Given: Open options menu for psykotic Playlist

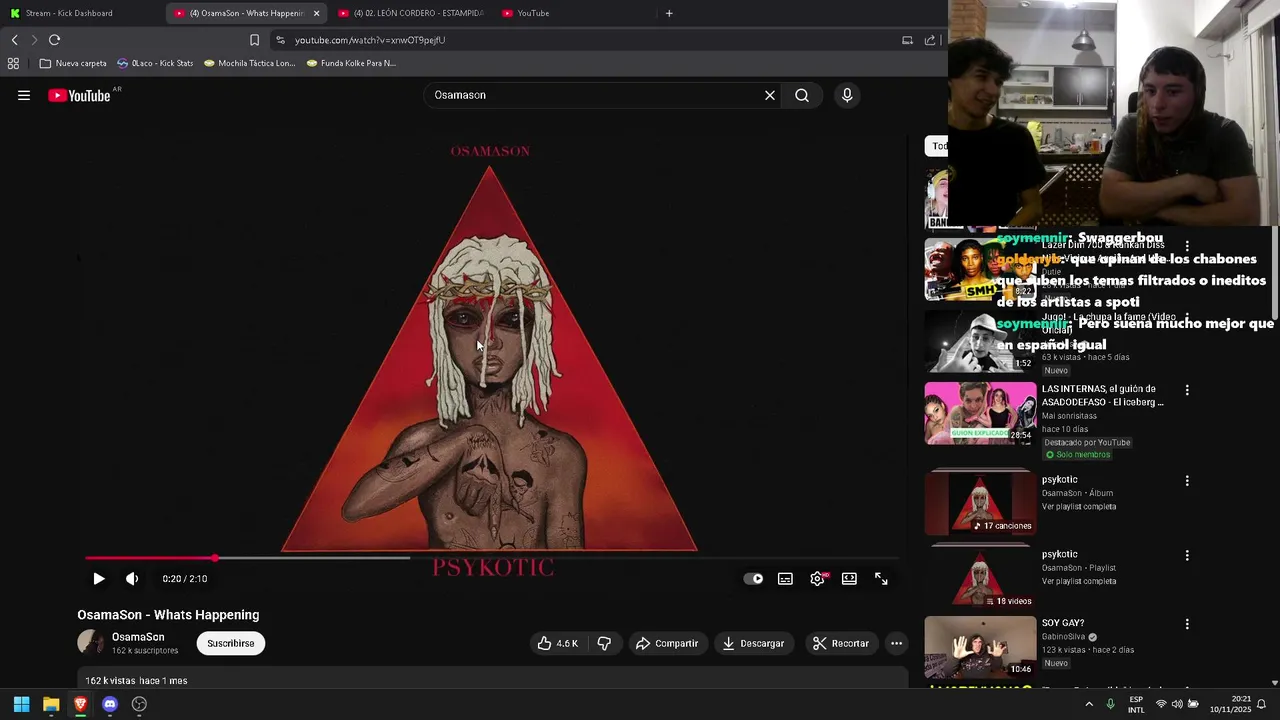Looking at the screenshot, I should (x=1187, y=555).
